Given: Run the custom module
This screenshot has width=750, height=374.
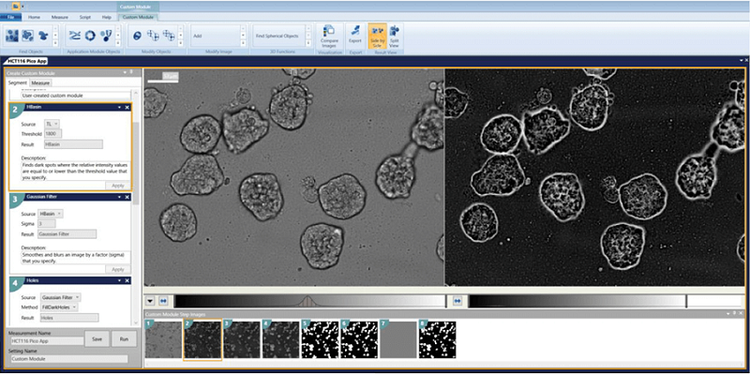Looking at the screenshot, I should [124, 339].
